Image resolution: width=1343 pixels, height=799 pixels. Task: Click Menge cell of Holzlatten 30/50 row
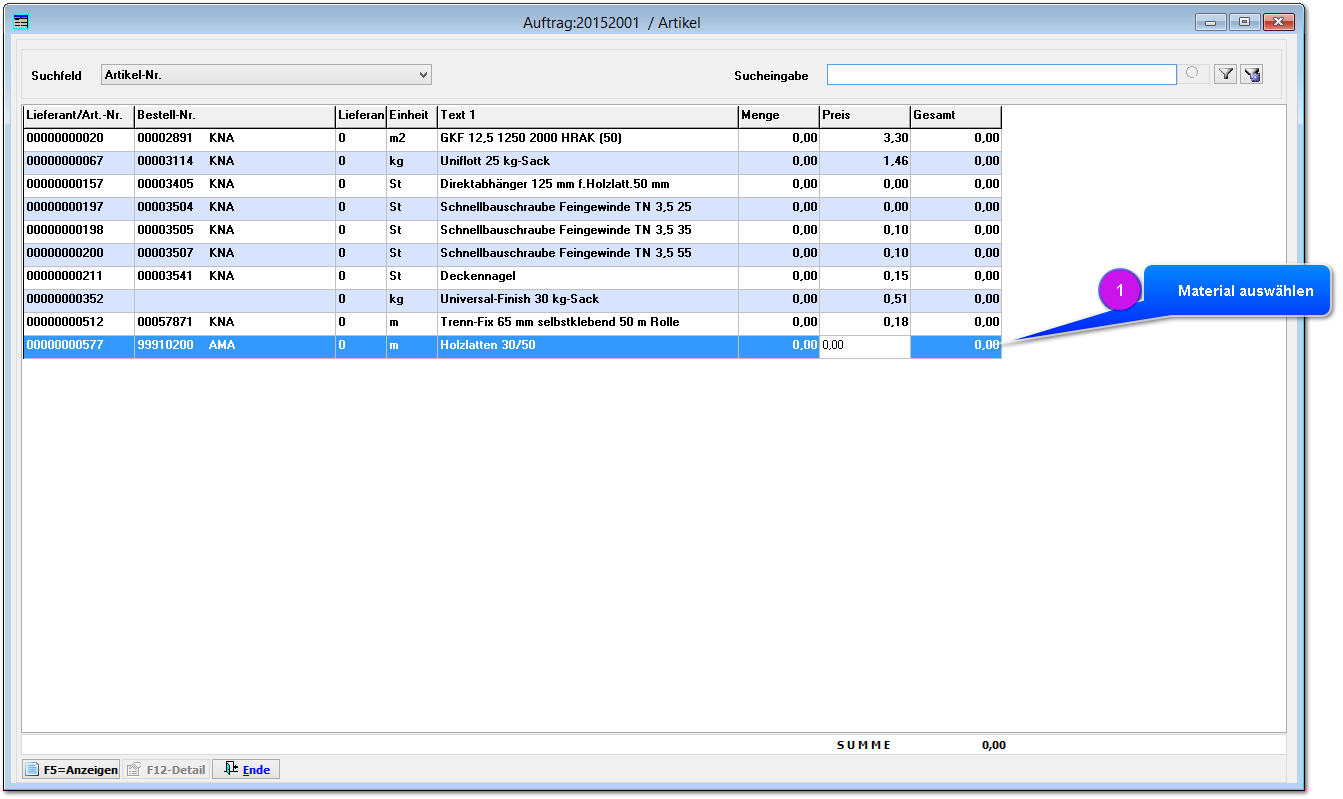point(779,345)
